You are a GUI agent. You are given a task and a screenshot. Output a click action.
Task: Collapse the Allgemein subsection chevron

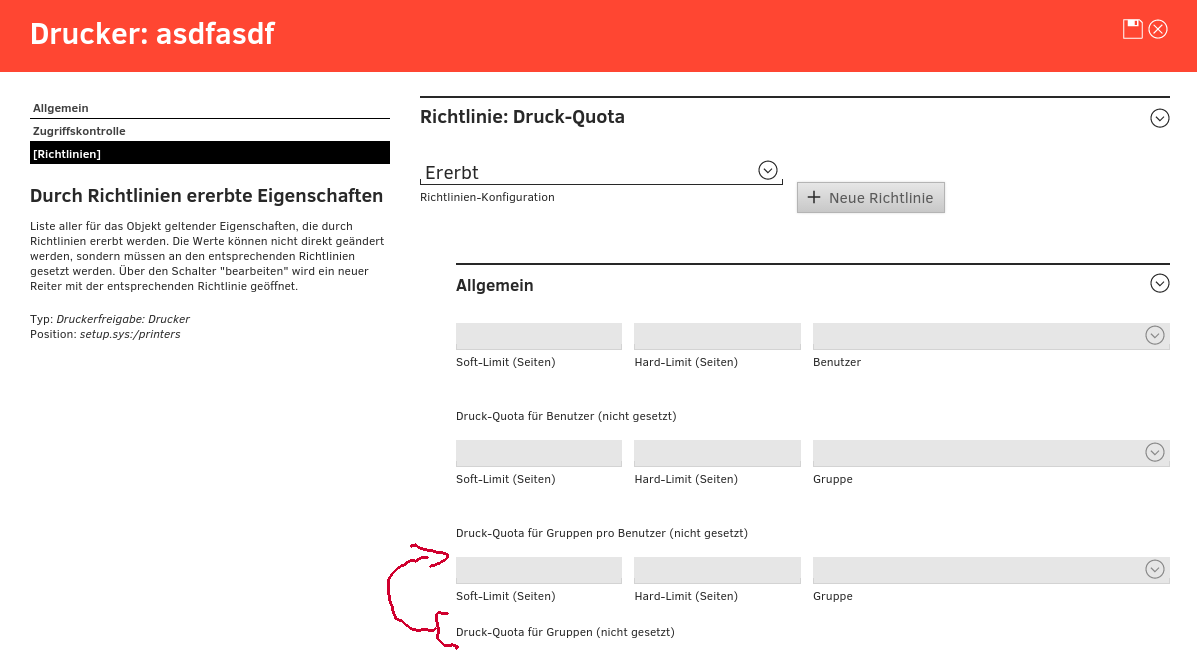point(1159,284)
